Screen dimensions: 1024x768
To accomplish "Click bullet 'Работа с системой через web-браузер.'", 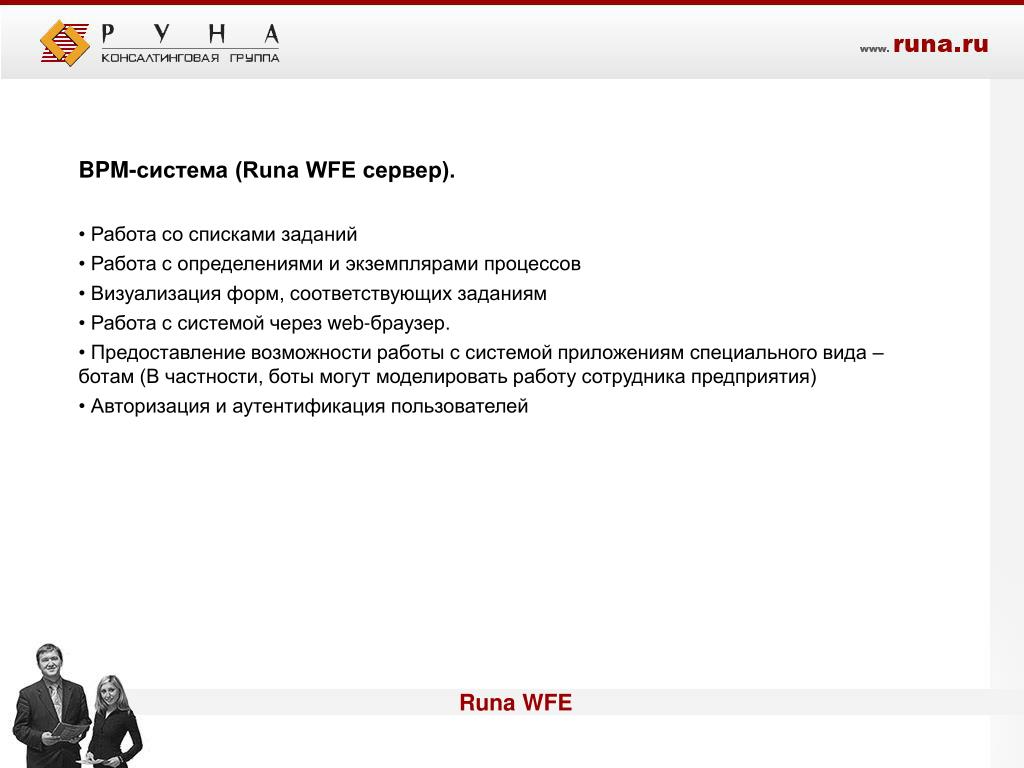I will tap(264, 323).
